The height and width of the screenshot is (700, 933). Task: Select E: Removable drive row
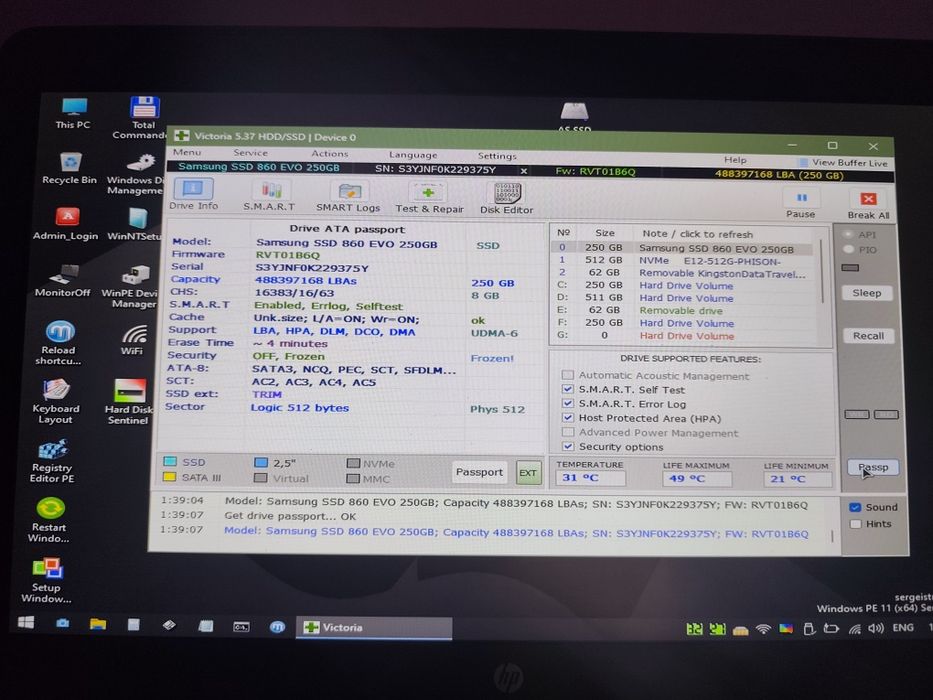coord(682,310)
